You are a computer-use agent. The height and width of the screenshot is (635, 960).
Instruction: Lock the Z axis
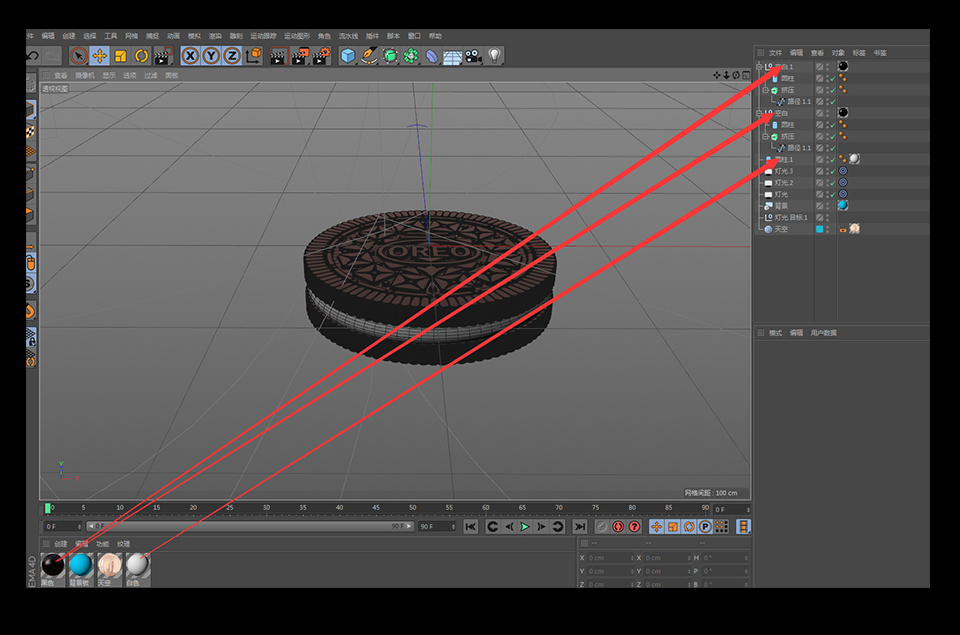(x=232, y=56)
